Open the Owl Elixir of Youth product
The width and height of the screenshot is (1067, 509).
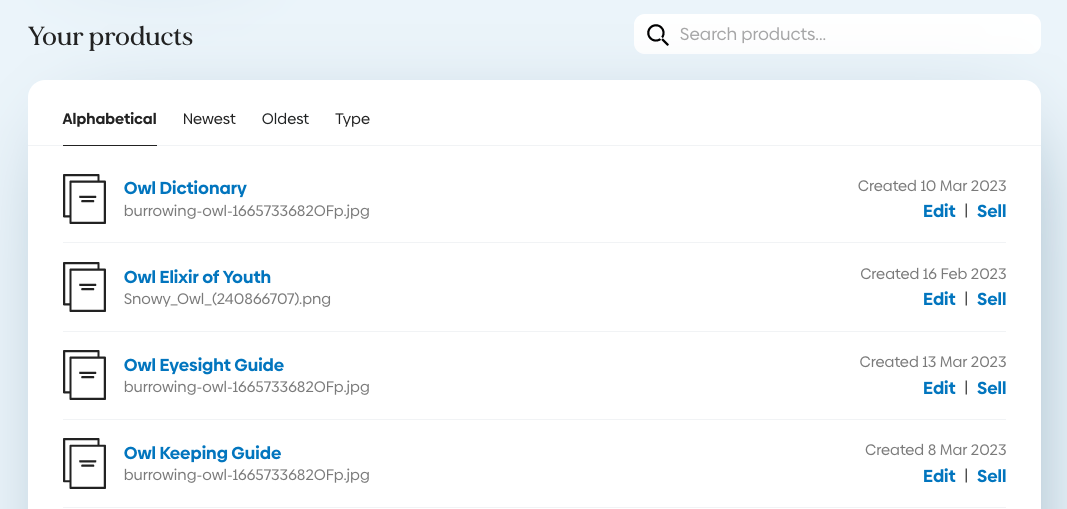pyautogui.click(x=197, y=277)
